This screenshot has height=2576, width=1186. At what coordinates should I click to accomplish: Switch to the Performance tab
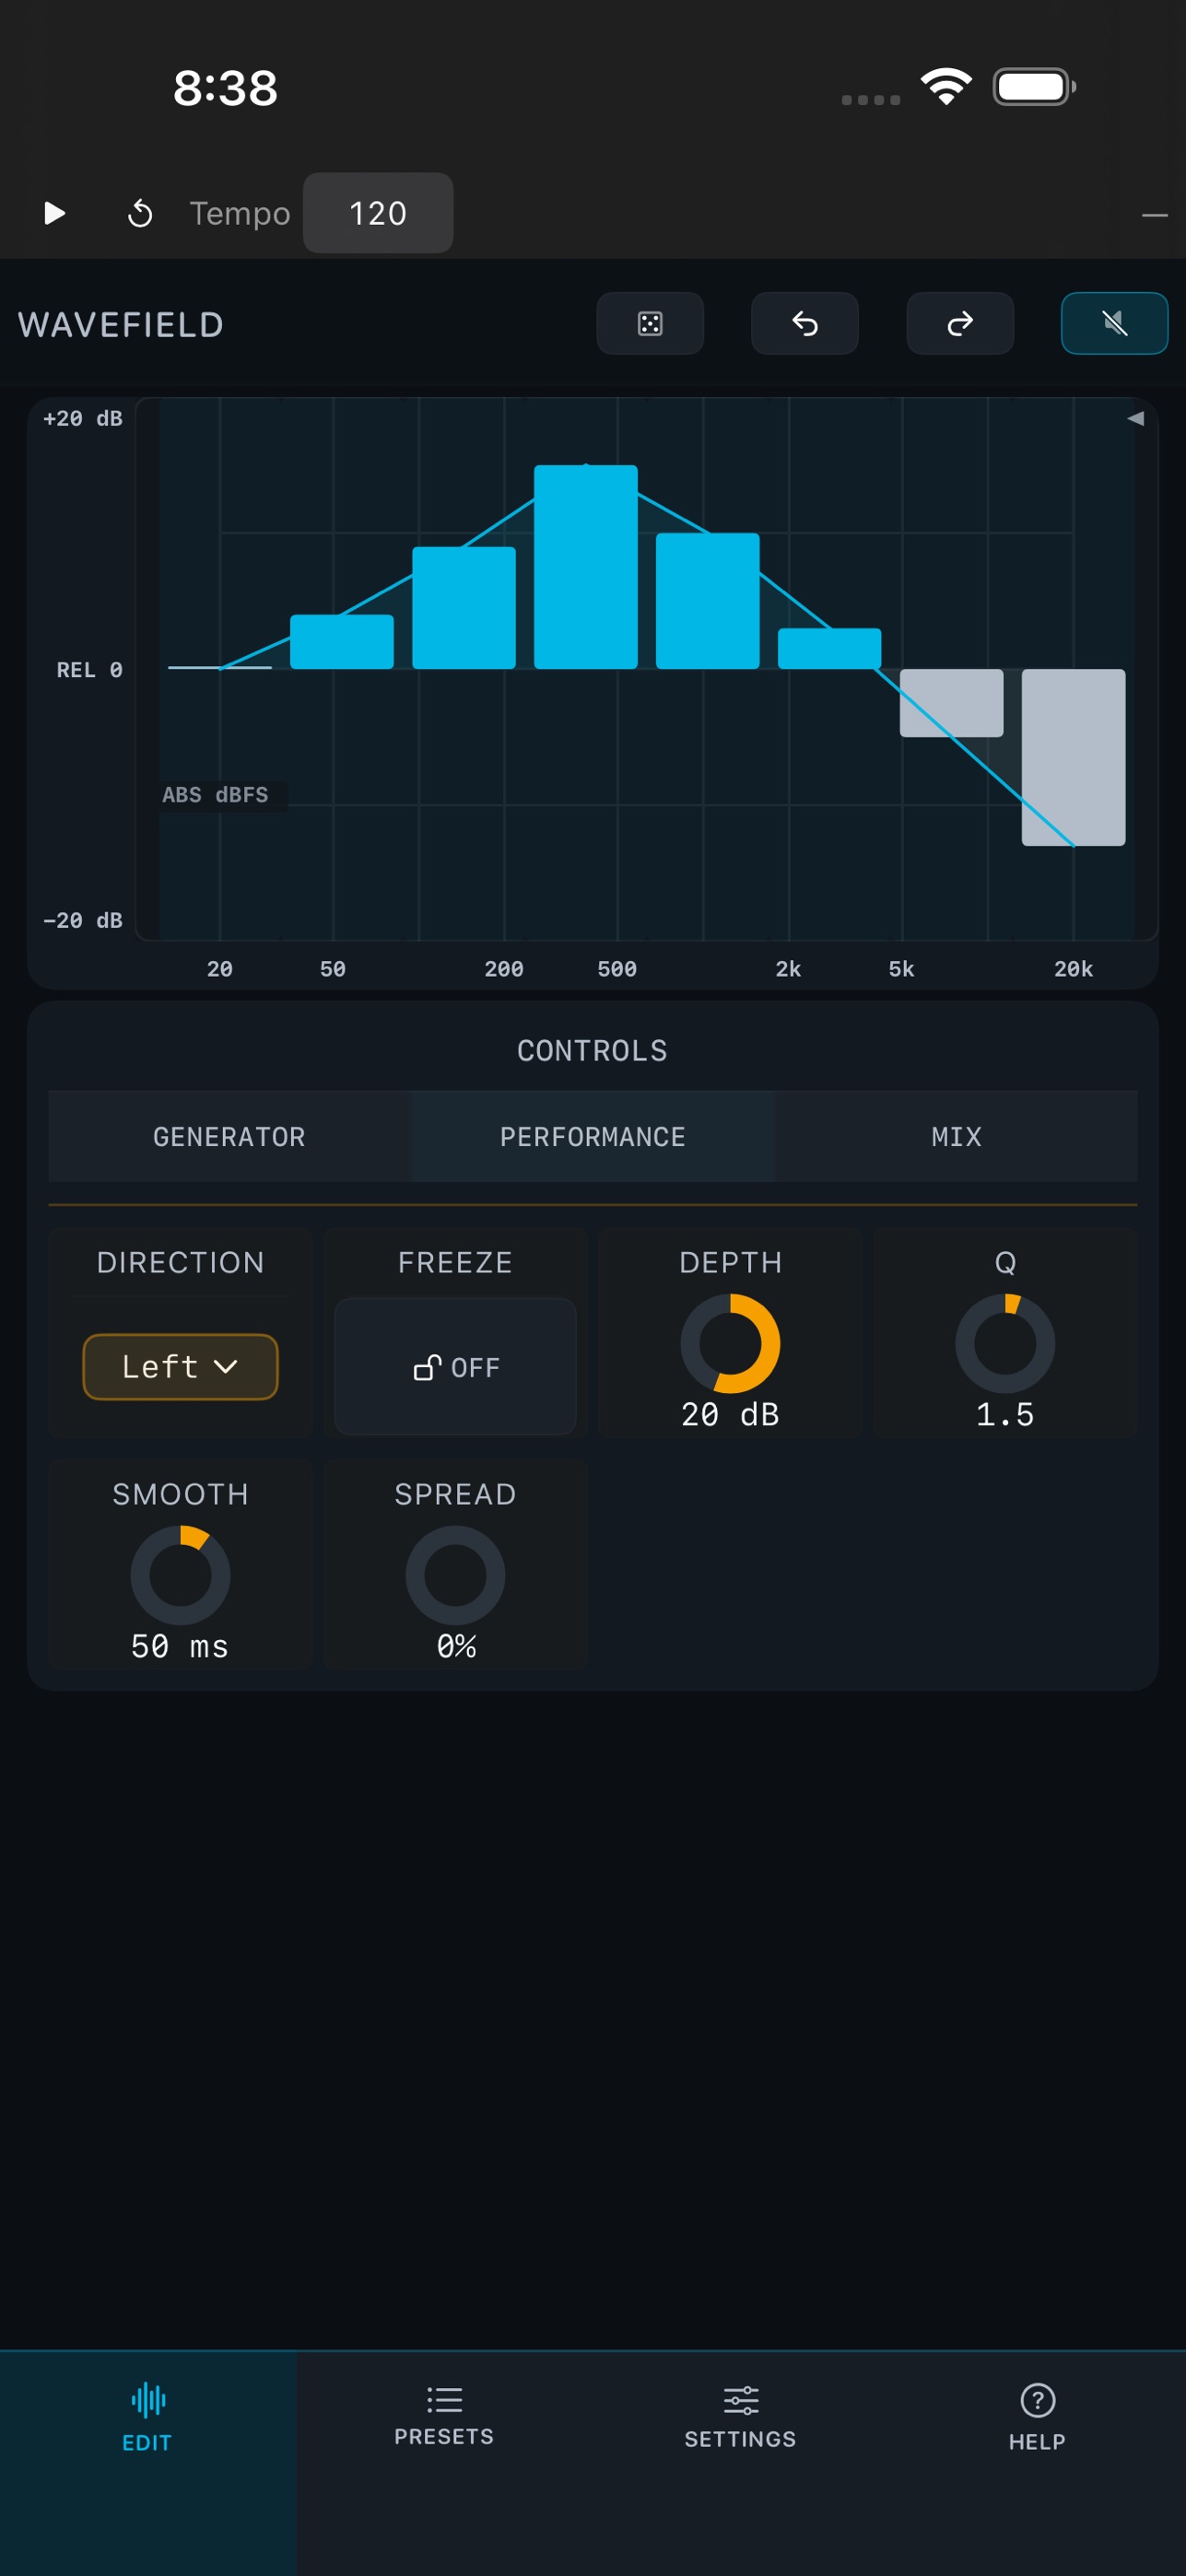coord(593,1136)
